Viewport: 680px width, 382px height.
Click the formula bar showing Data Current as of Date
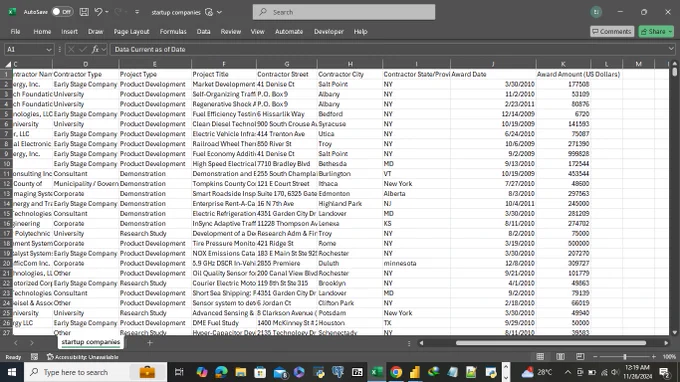[388, 49]
